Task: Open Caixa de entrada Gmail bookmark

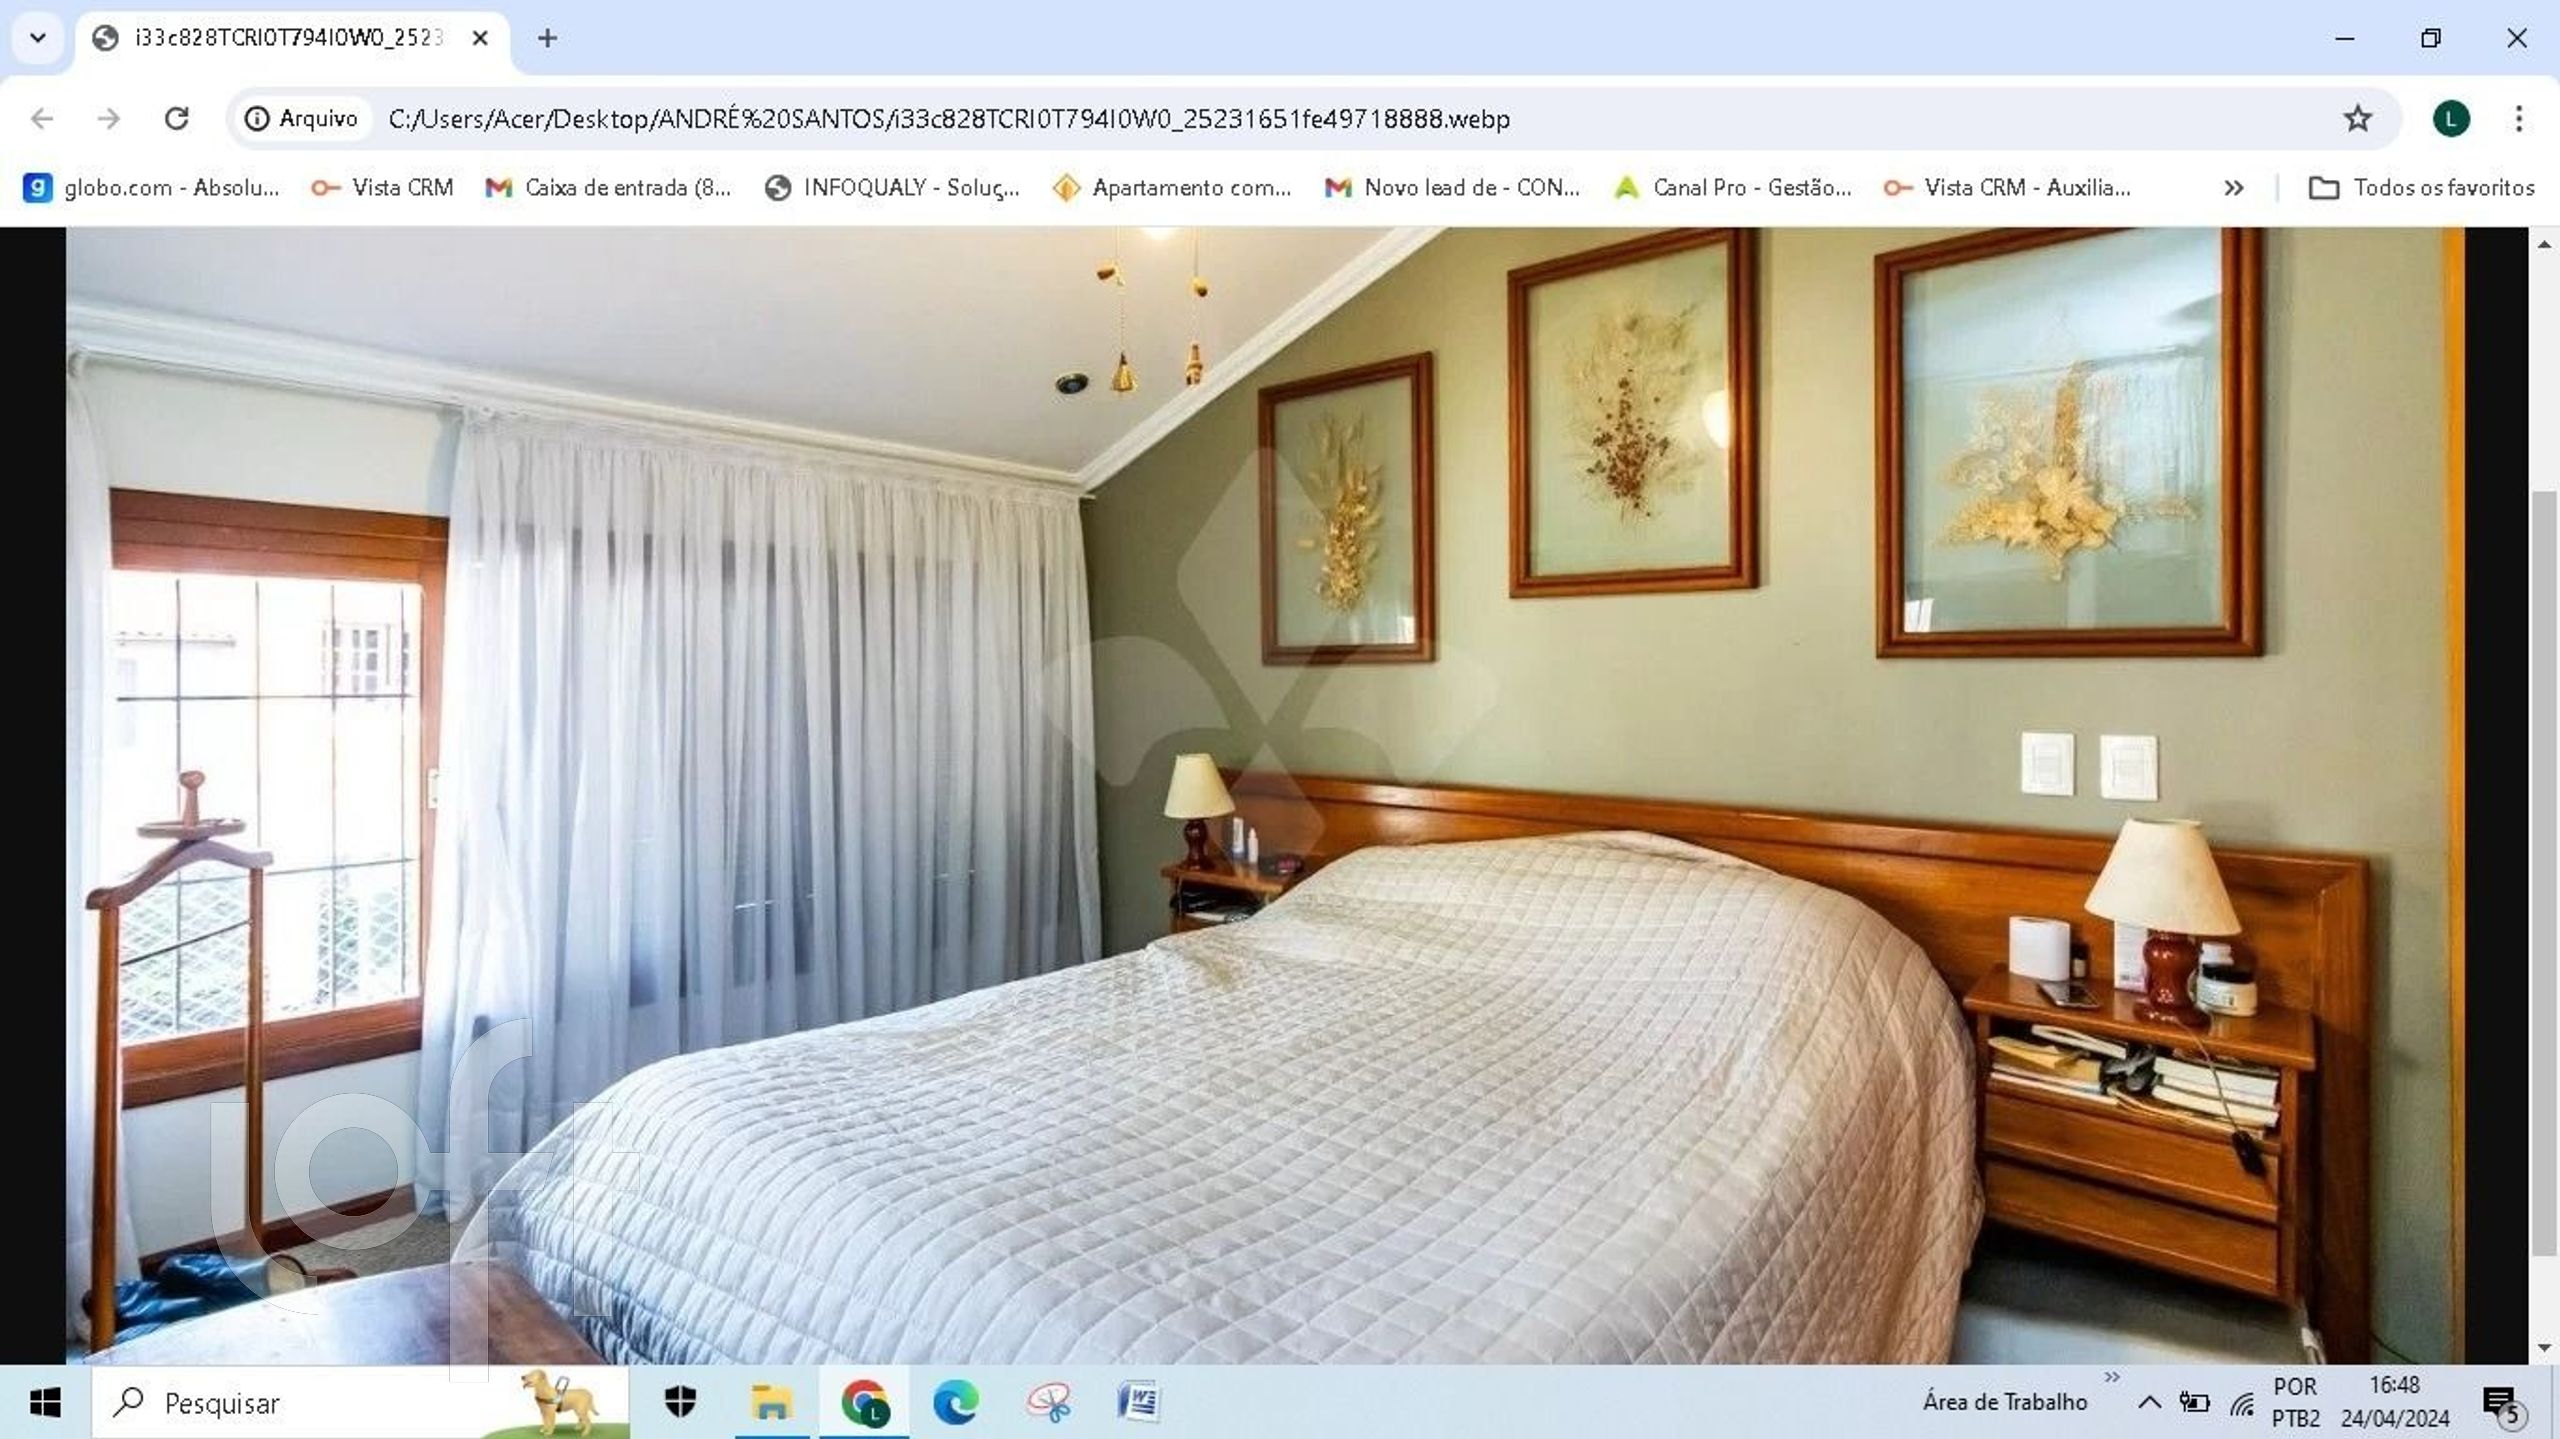Action: 608,188
